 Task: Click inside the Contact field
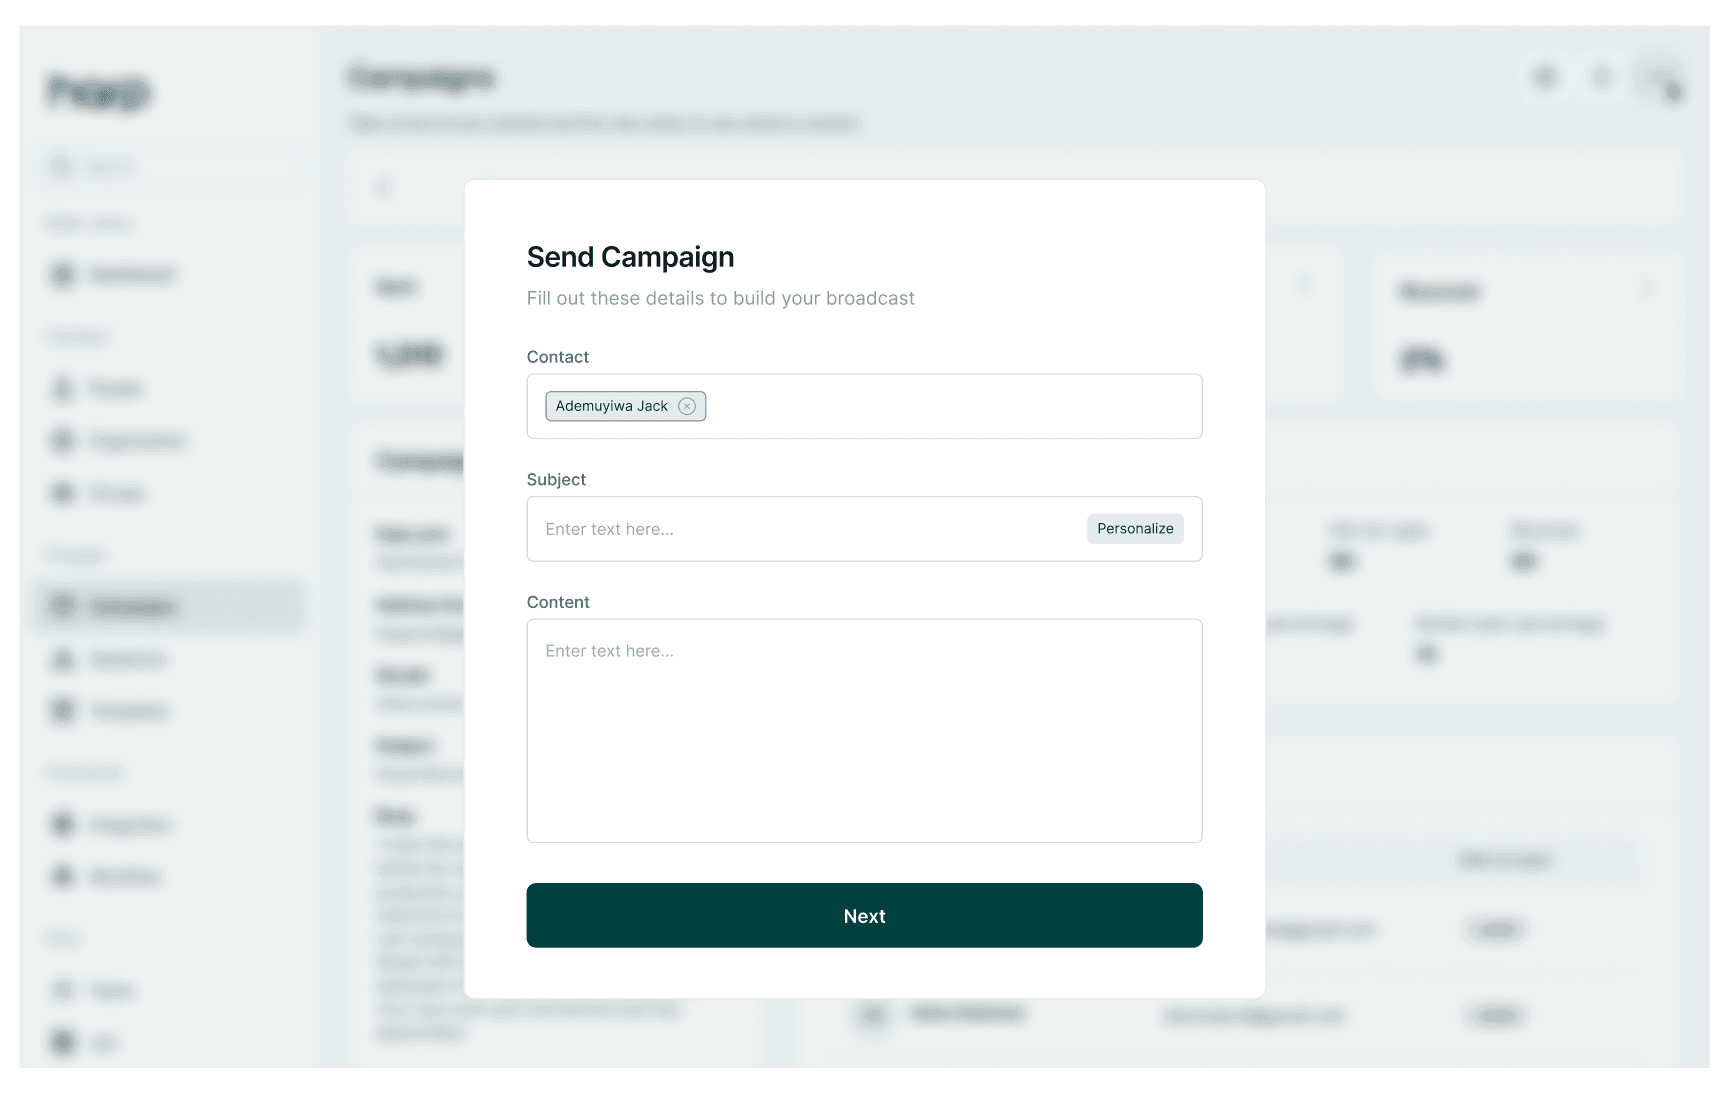pyautogui.click(x=950, y=406)
